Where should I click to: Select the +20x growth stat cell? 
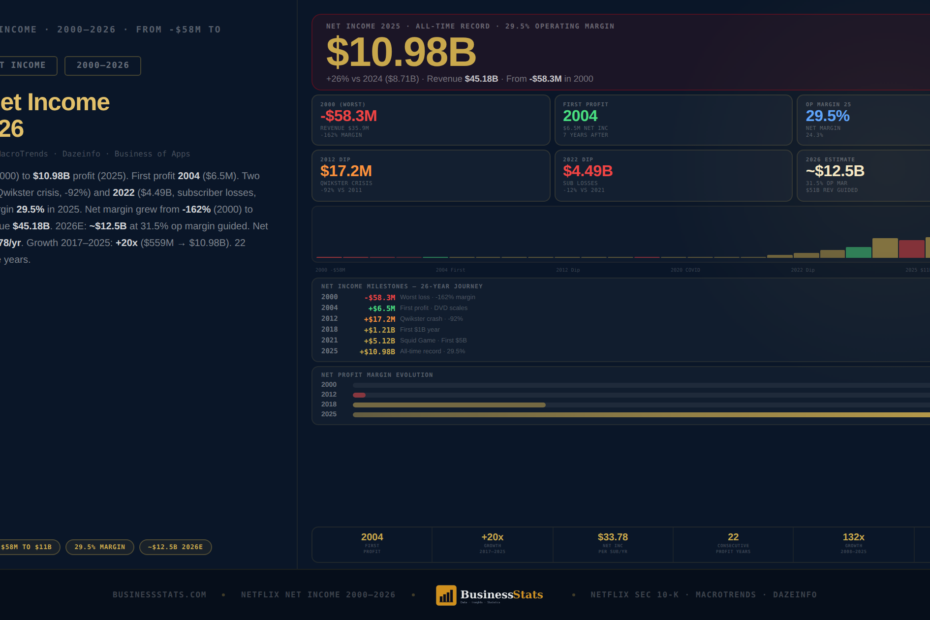click(x=492, y=543)
